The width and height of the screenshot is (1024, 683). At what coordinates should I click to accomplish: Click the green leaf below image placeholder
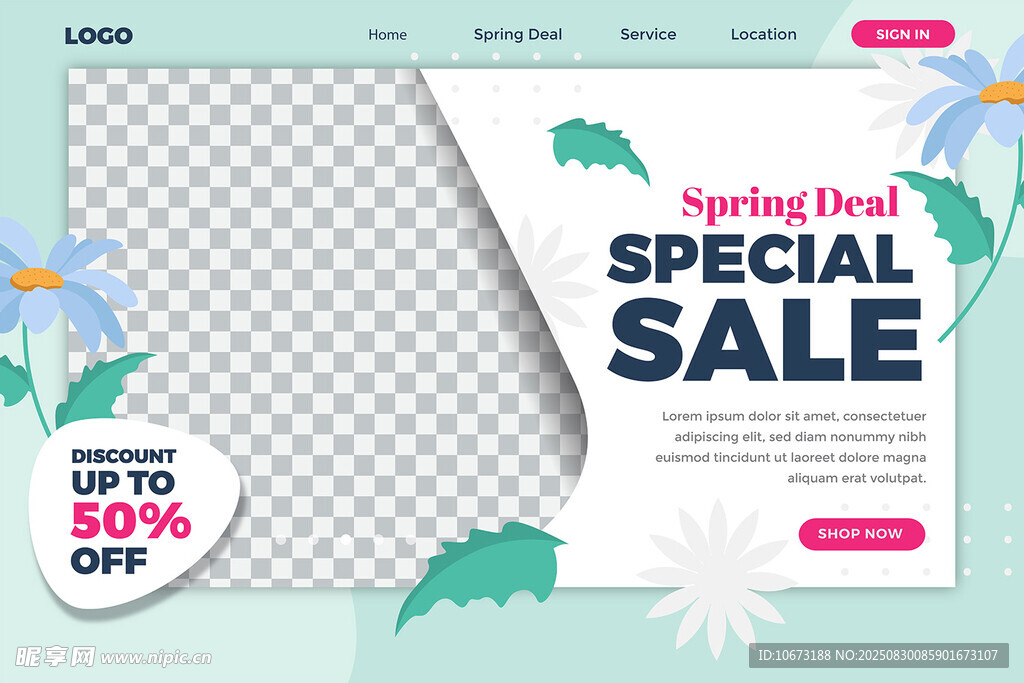(x=480, y=575)
